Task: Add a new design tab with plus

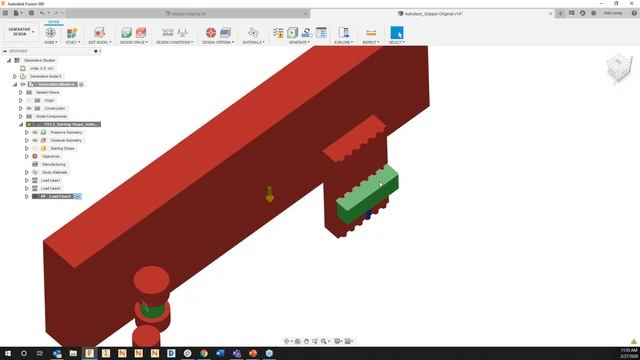Action: click(x=560, y=13)
